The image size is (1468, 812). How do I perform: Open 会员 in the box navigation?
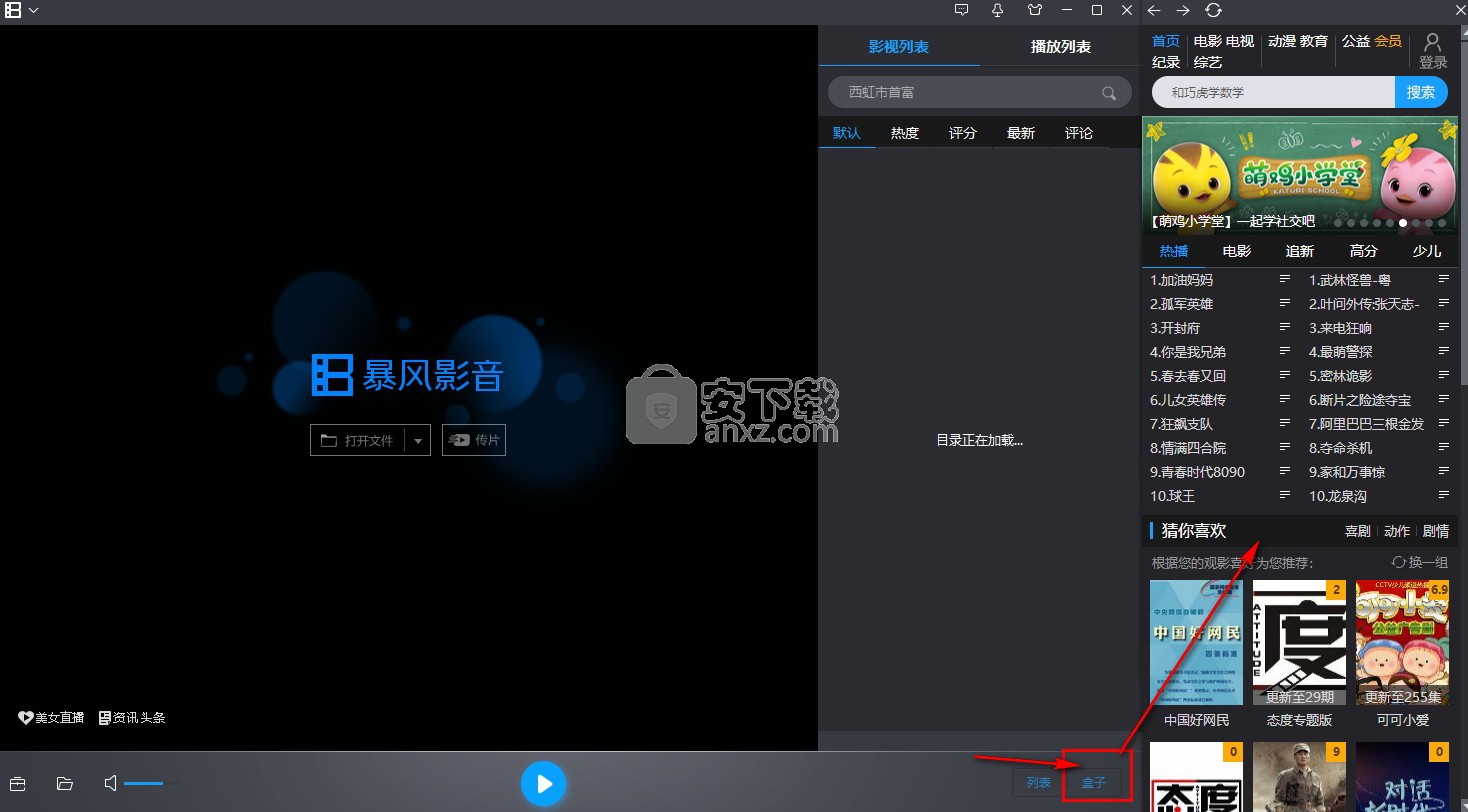(1388, 41)
